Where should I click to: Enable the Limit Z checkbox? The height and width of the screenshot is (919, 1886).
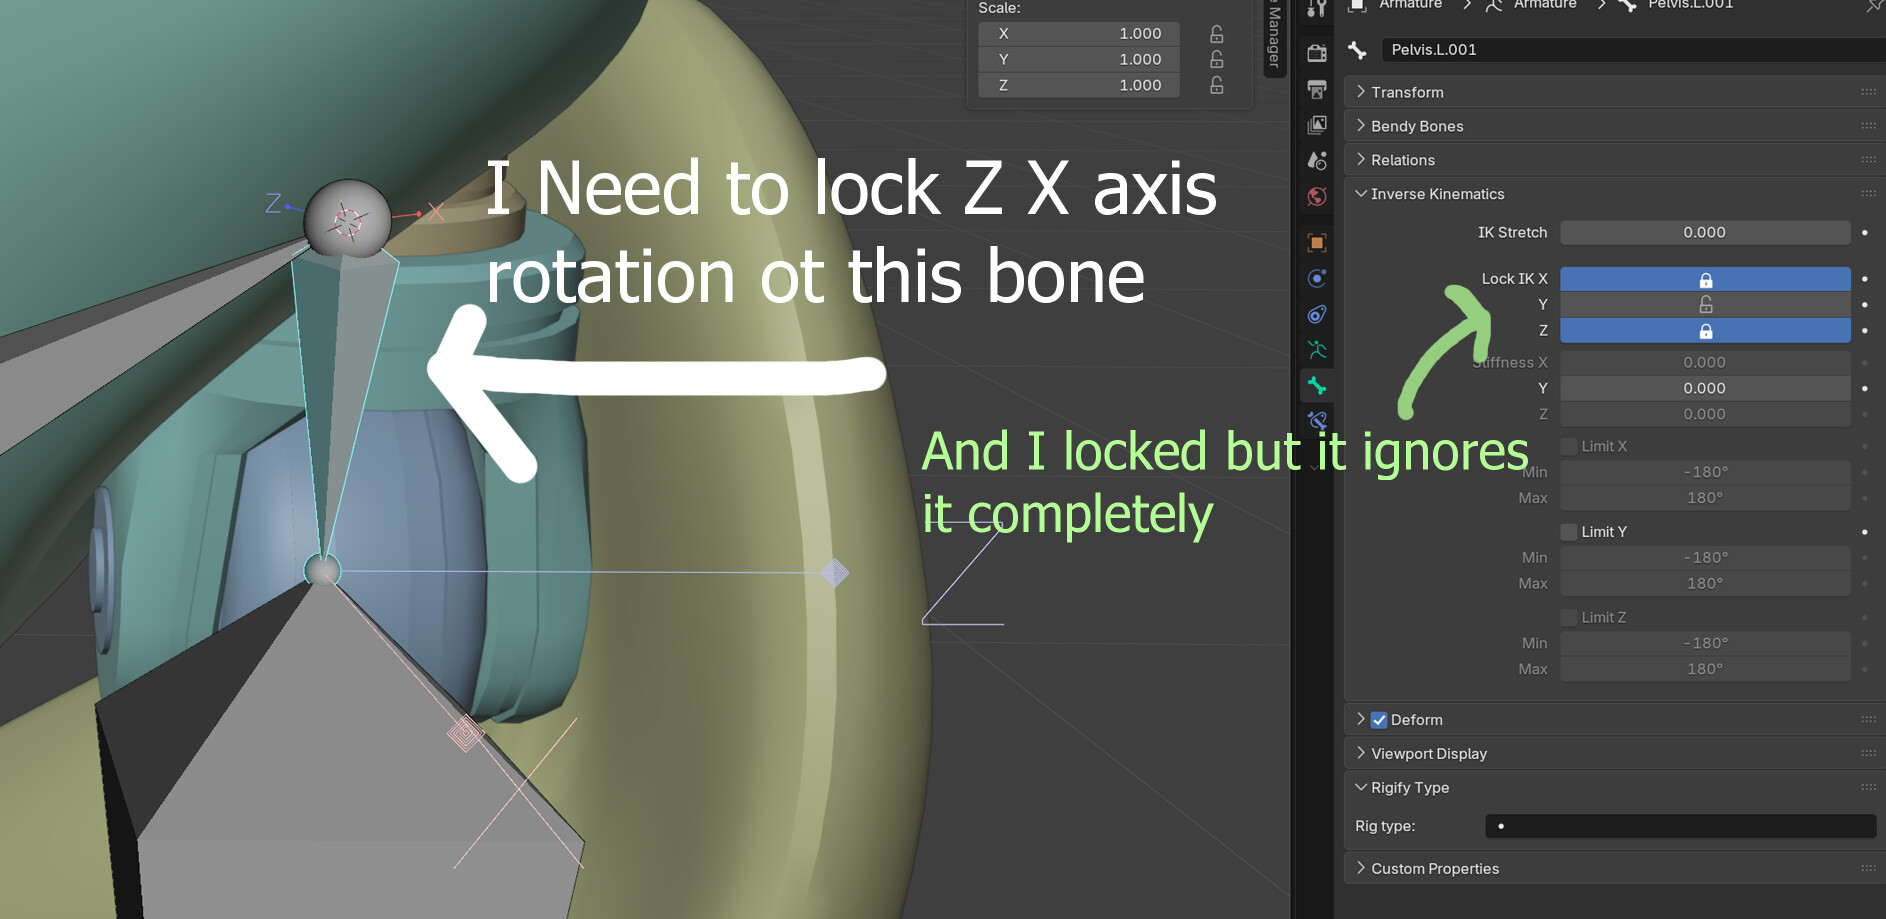1569,618
